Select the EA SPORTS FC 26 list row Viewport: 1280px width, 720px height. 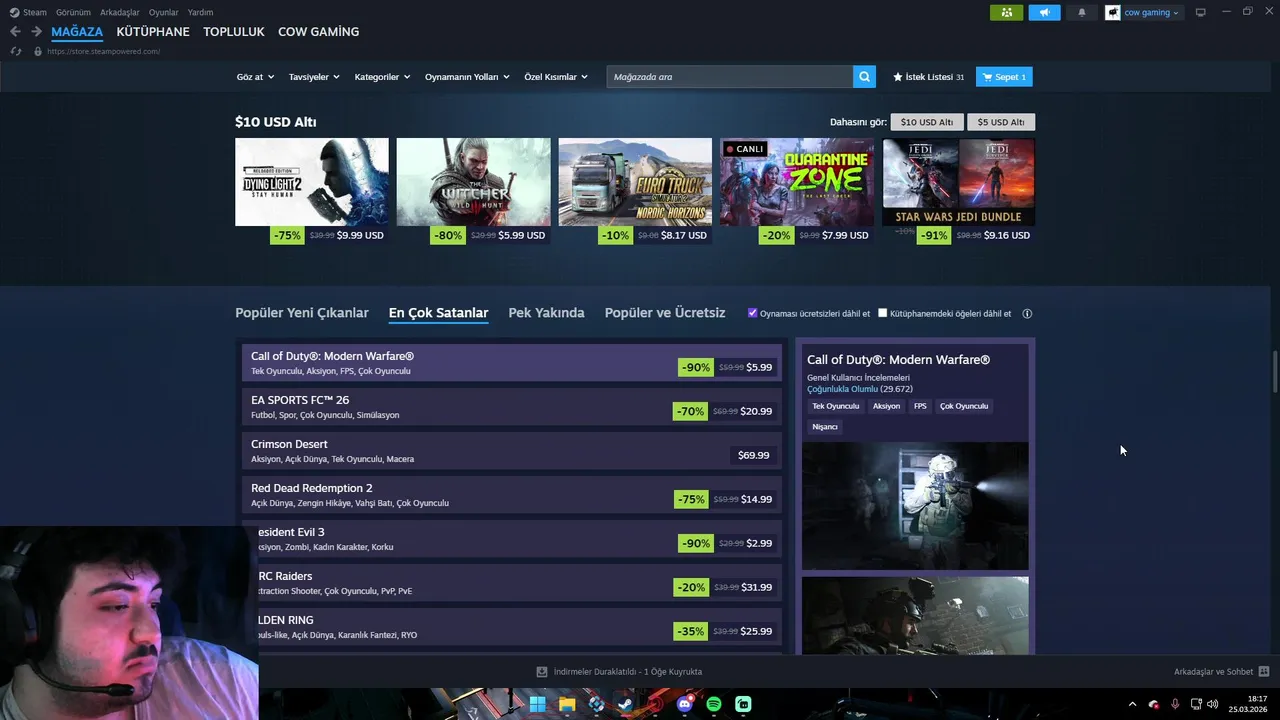tap(511, 407)
